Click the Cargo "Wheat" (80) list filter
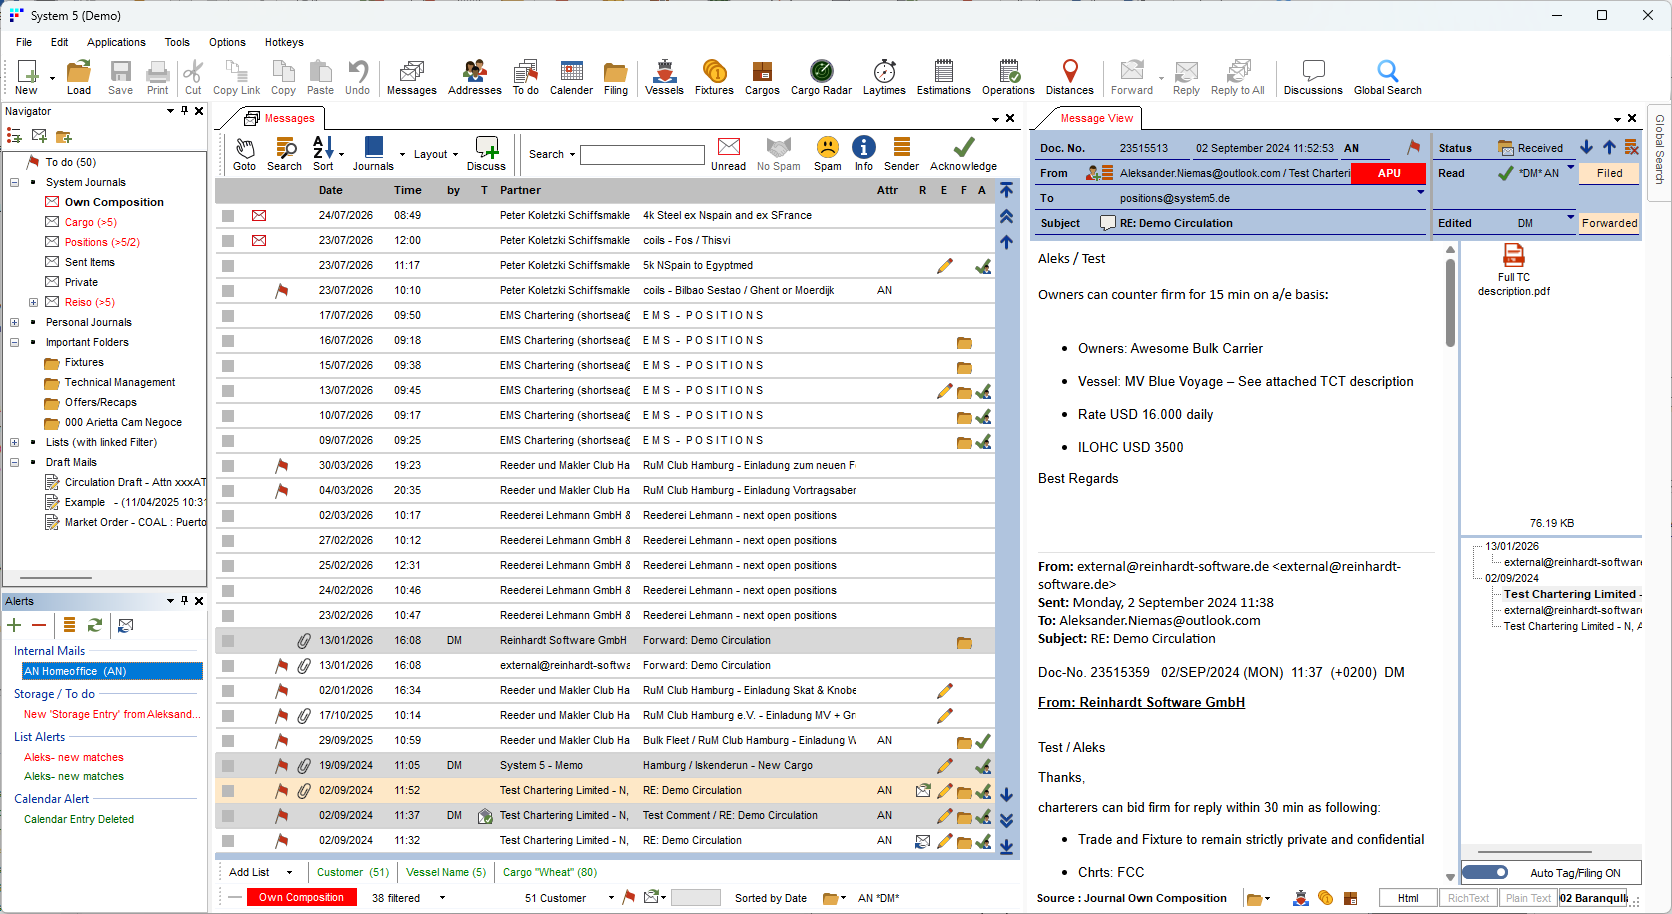 [550, 872]
